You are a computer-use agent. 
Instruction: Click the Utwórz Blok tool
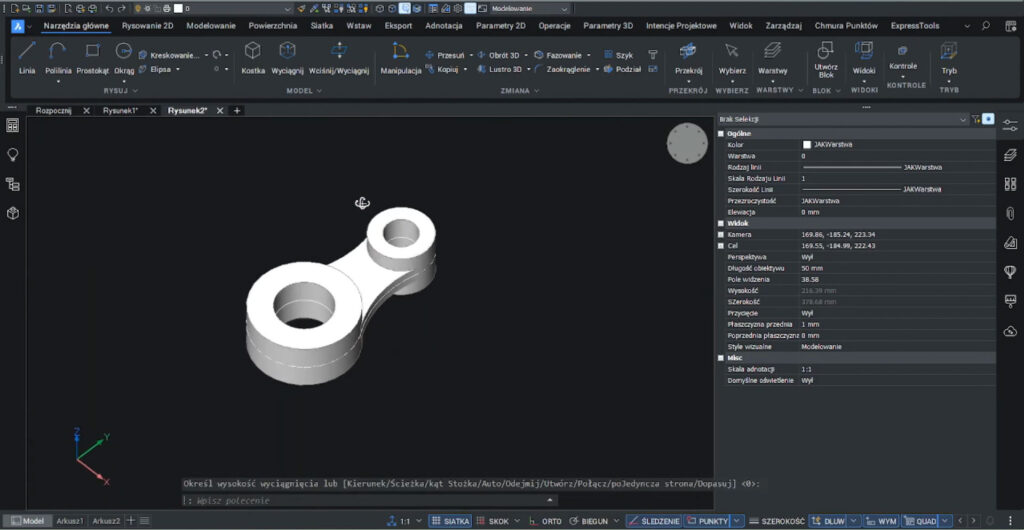[825, 59]
